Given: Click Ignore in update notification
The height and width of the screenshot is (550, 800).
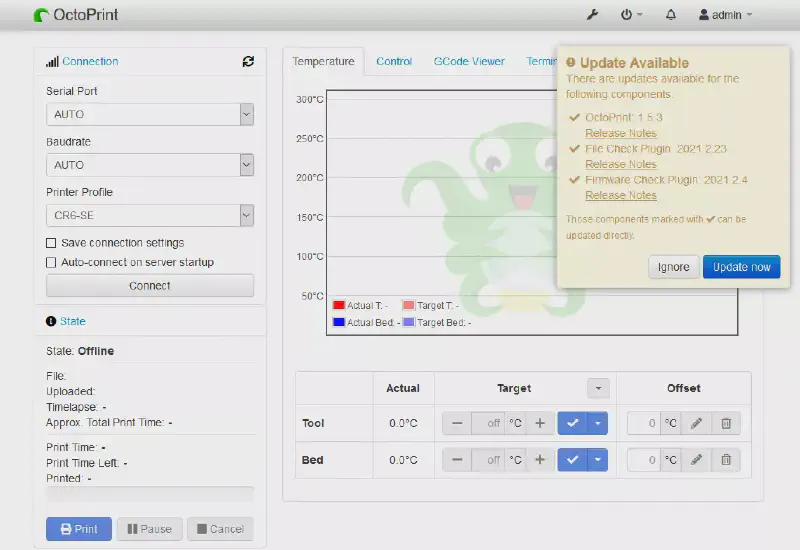Looking at the screenshot, I should click(x=673, y=267).
